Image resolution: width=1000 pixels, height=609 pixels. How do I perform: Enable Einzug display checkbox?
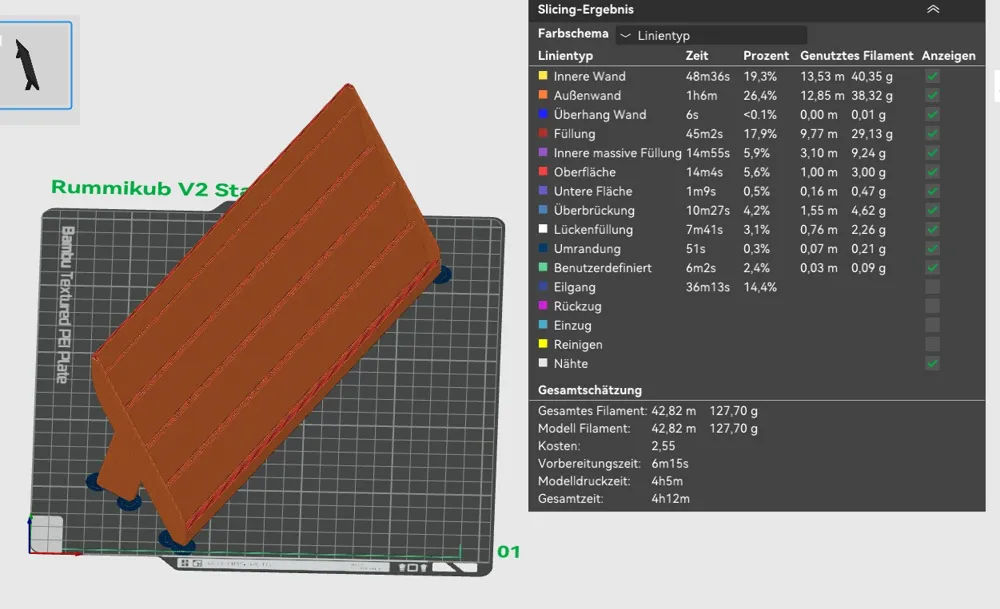click(x=932, y=325)
